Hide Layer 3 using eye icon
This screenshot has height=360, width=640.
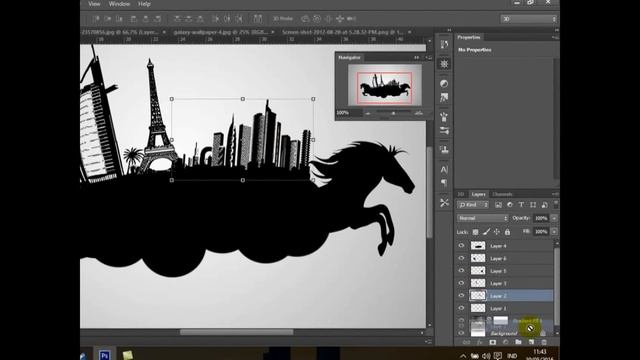(x=461, y=283)
